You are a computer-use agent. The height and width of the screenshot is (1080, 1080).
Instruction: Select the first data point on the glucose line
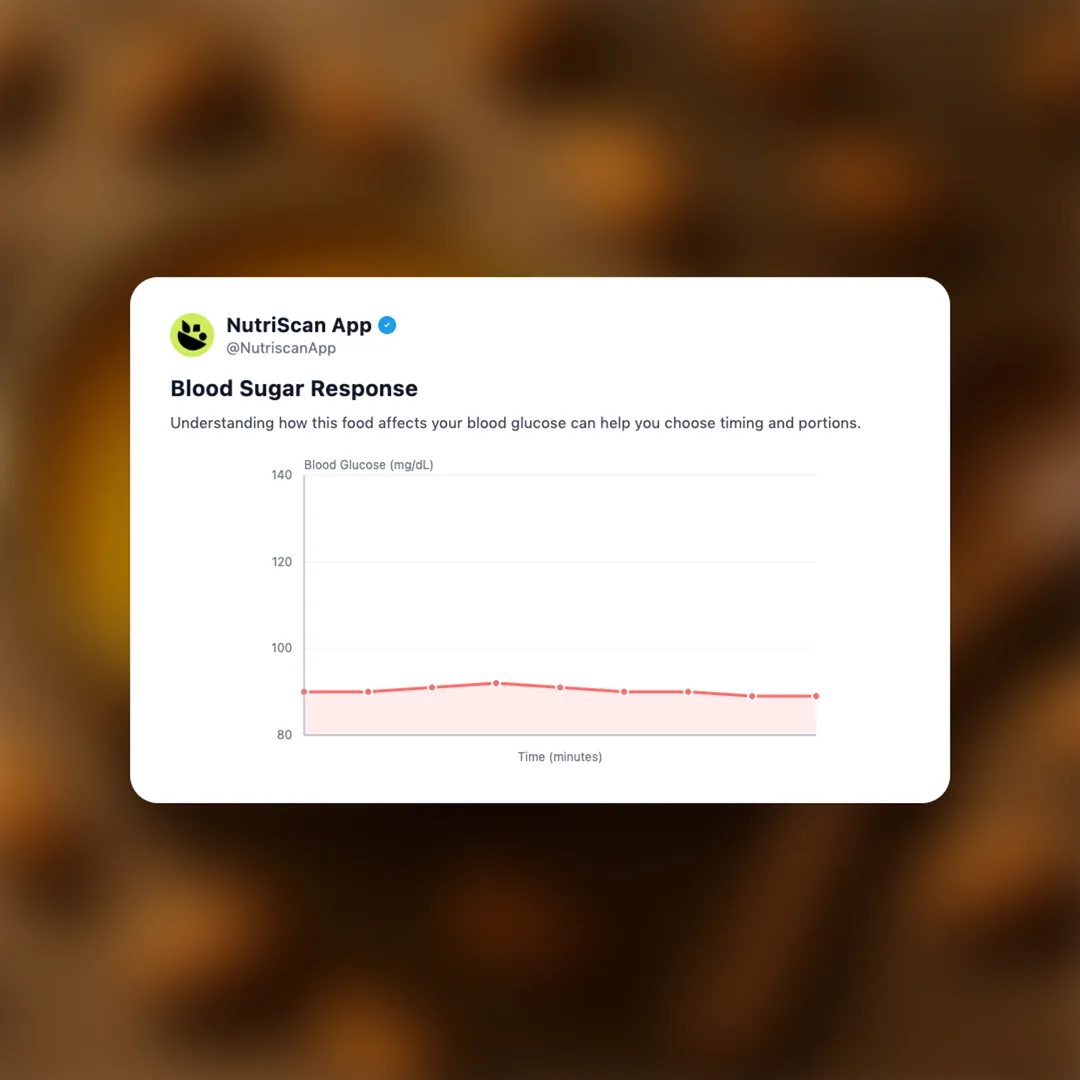304,692
